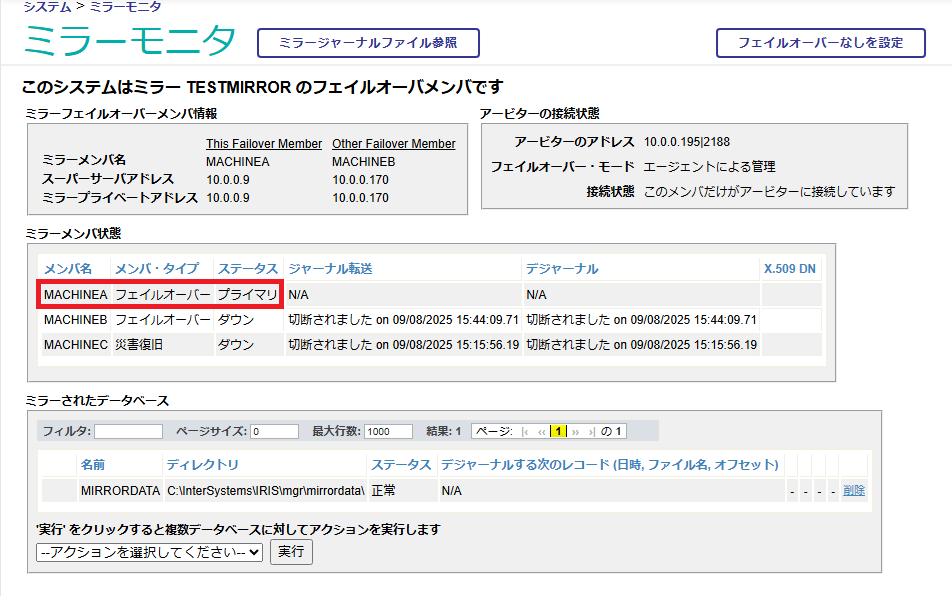The width and height of the screenshot is (952, 596).
Task: Open ミラージャーナルファイル参照
Action: [x=367, y=43]
